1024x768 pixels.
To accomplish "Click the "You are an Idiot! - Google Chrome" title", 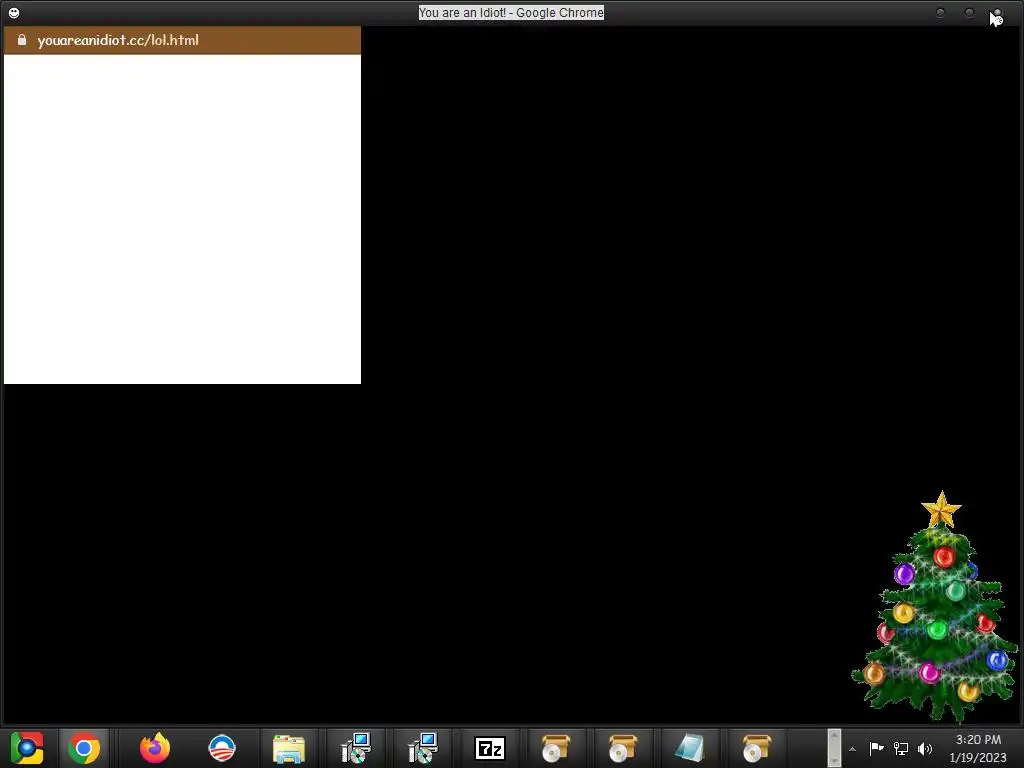I will 511,12.
